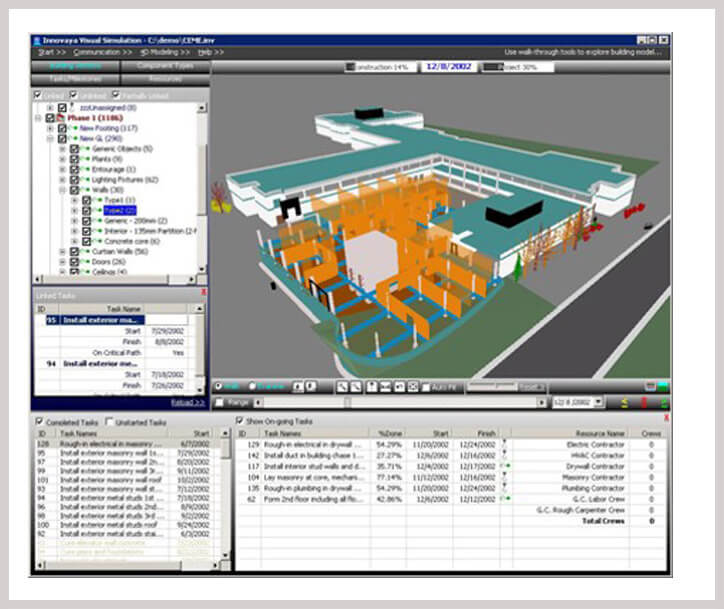Select the Walk navigation radio button
The image size is (724, 609).
tap(218, 386)
